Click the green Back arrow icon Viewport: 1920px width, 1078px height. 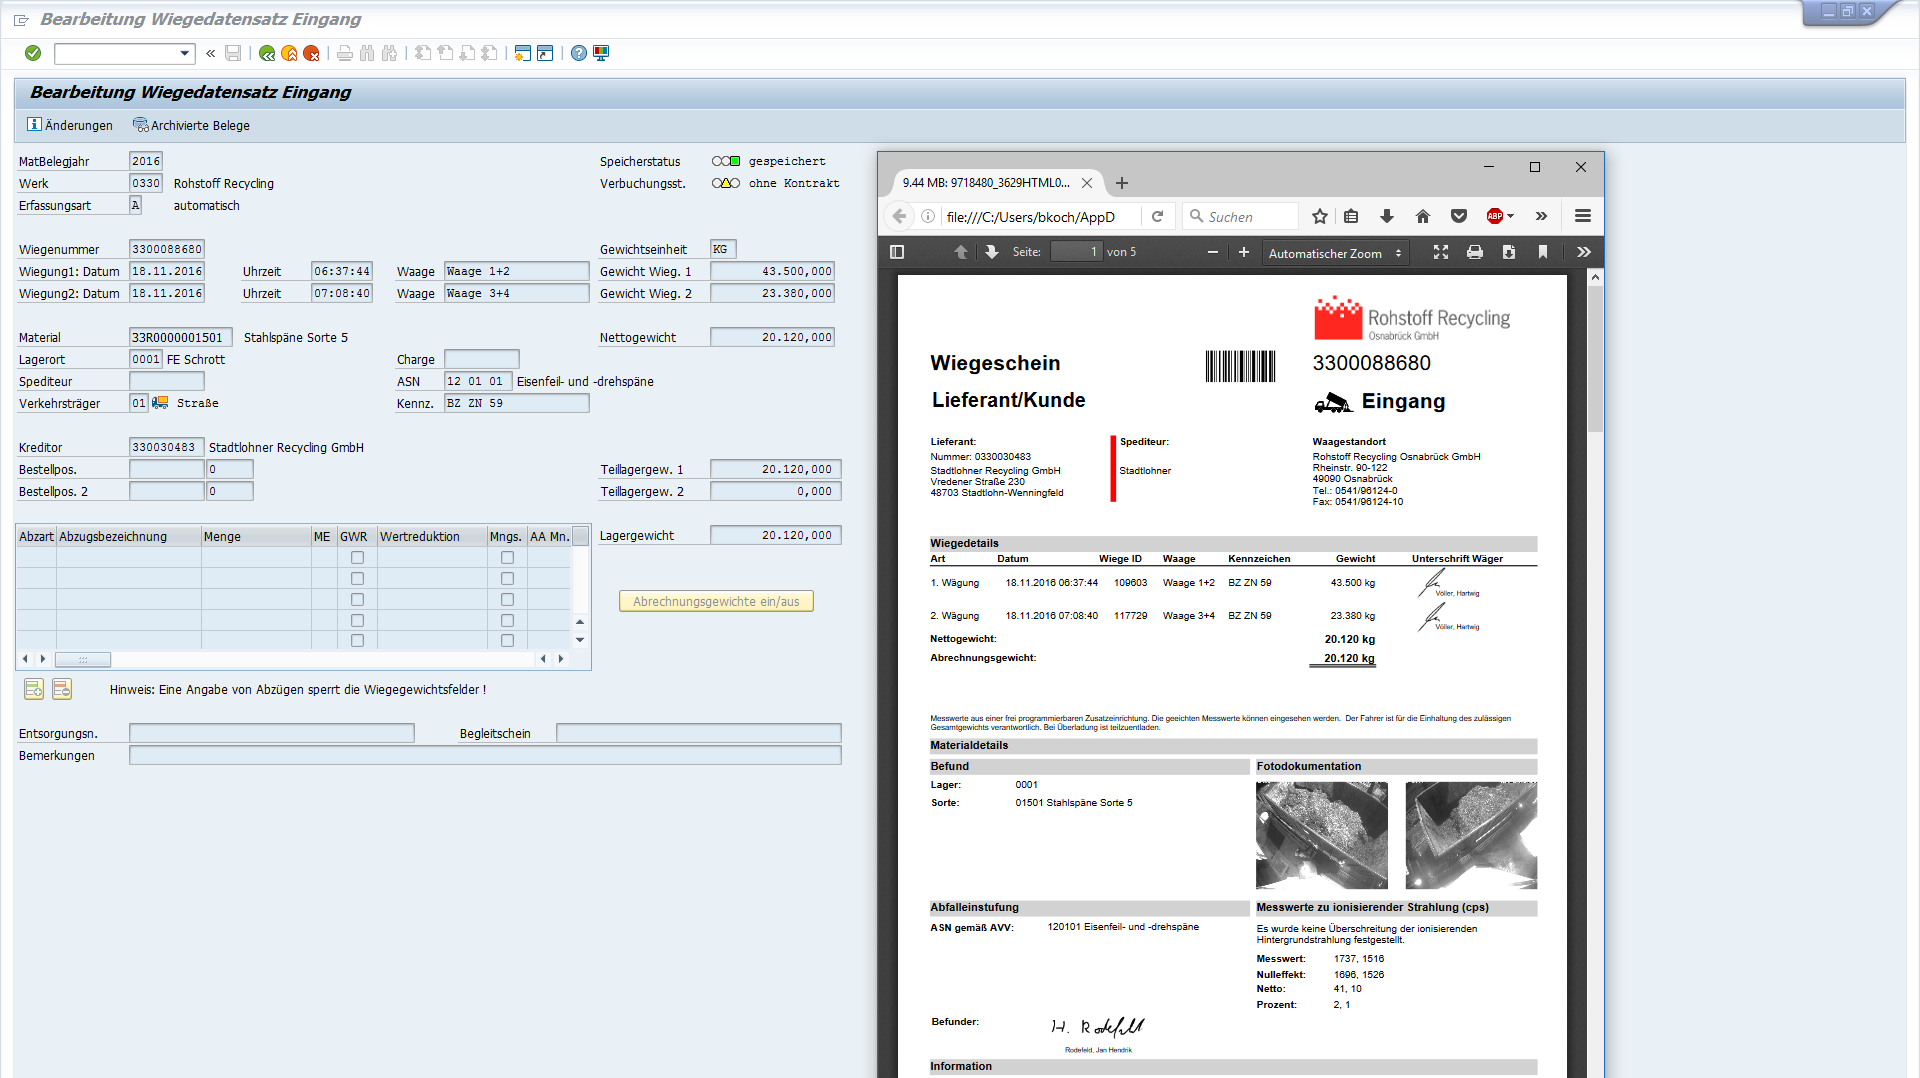(x=267, y=53)
